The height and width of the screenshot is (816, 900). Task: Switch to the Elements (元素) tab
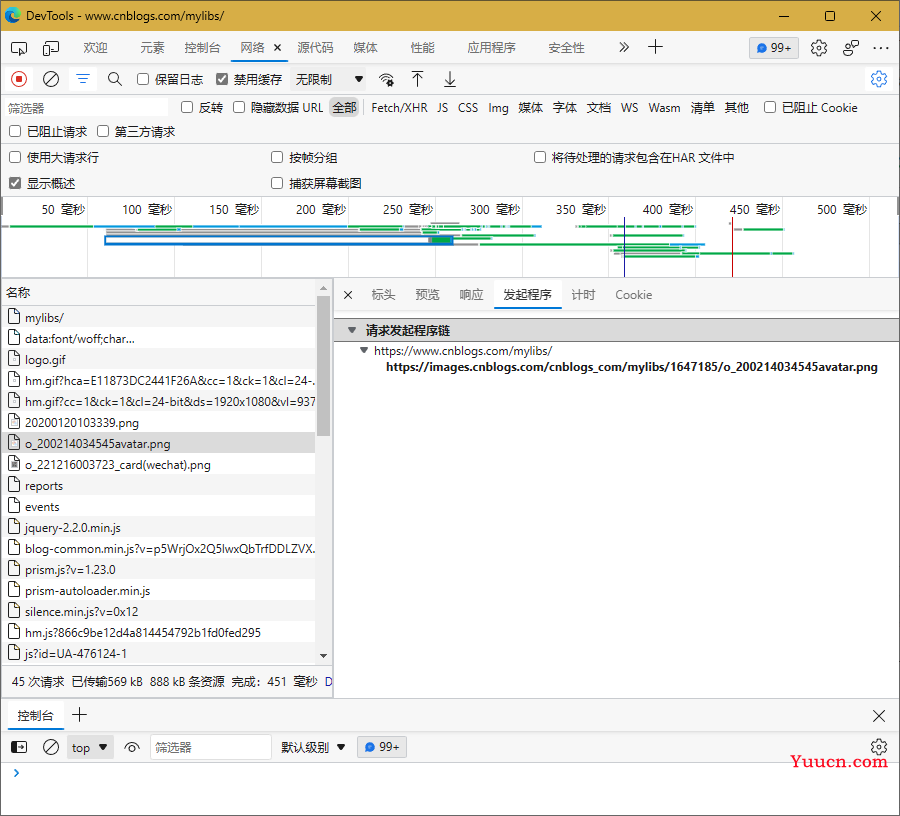(152, 48)
